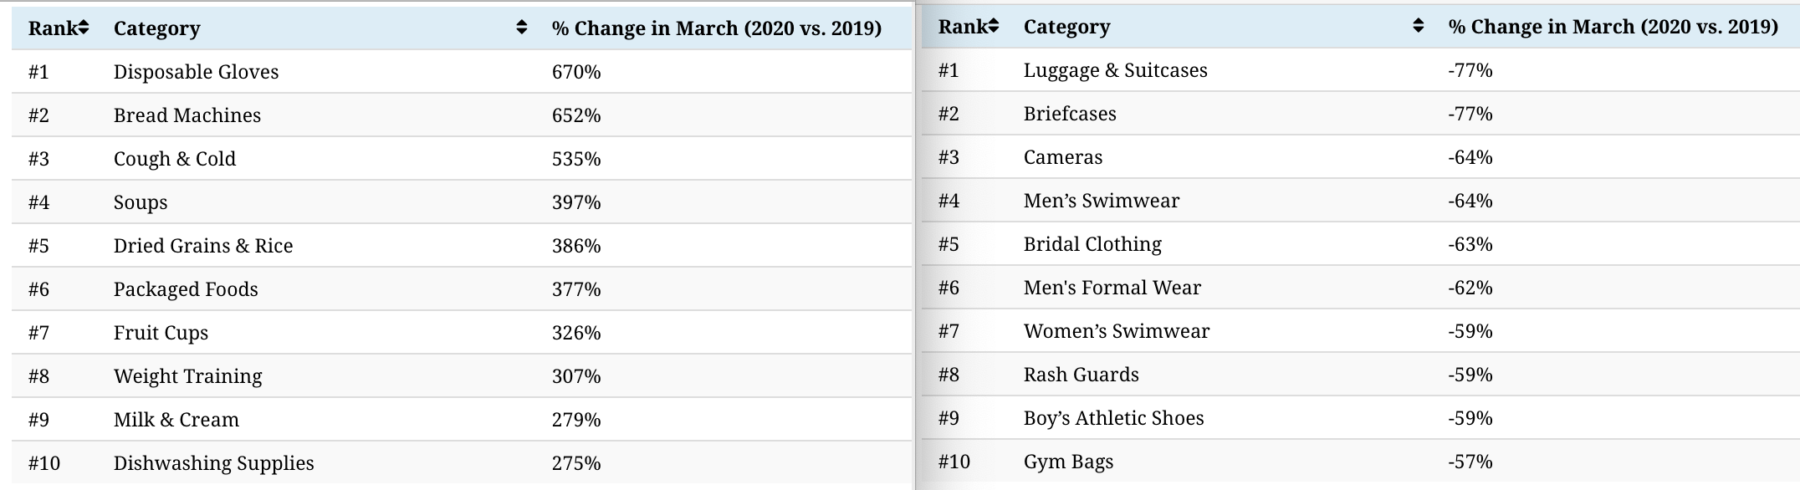Select the Bread Machines row
The width and height of the screenshot is (1800, 490).
[x=462, y=115]
